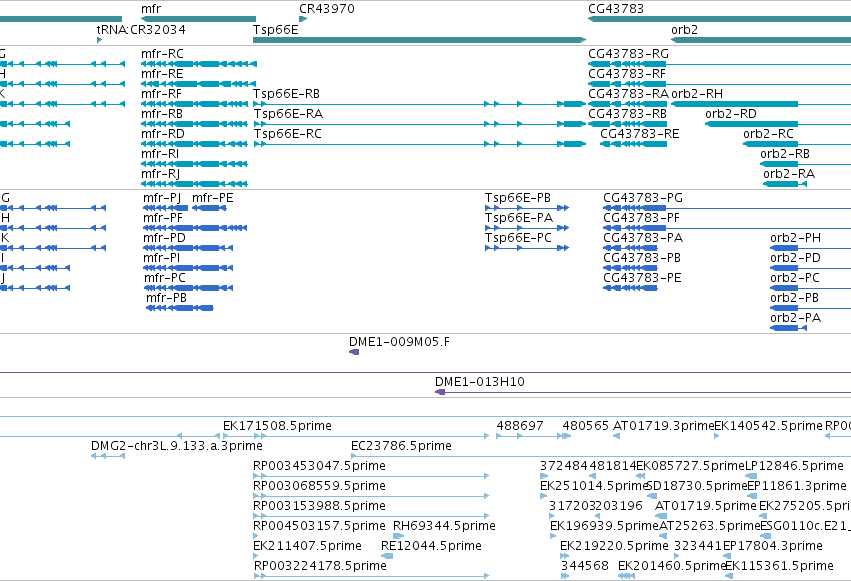Image resolution: width=851 pixels, height=581 pixels.
Task: Click transcript orb2-RA
Action: 785,184
